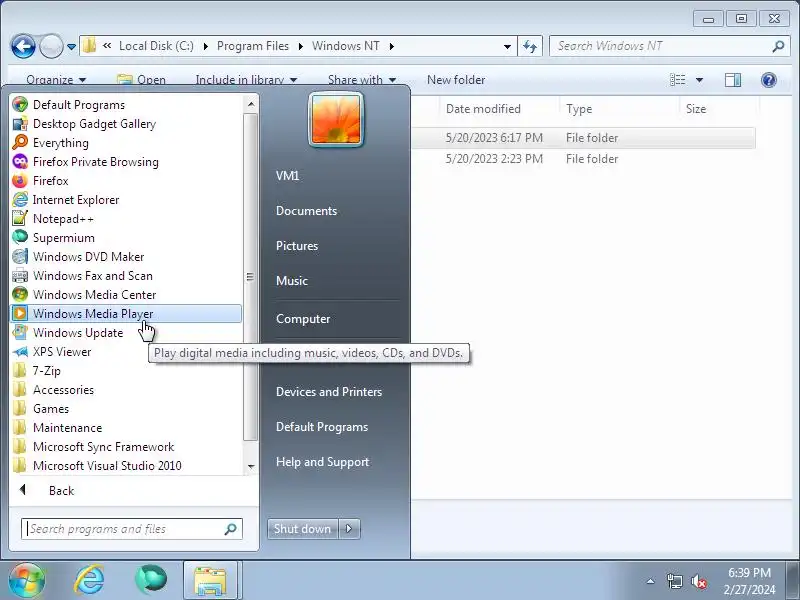Open the Everything search app icon
This screenshot has height=600, width=800.
[x=20, y=142]
